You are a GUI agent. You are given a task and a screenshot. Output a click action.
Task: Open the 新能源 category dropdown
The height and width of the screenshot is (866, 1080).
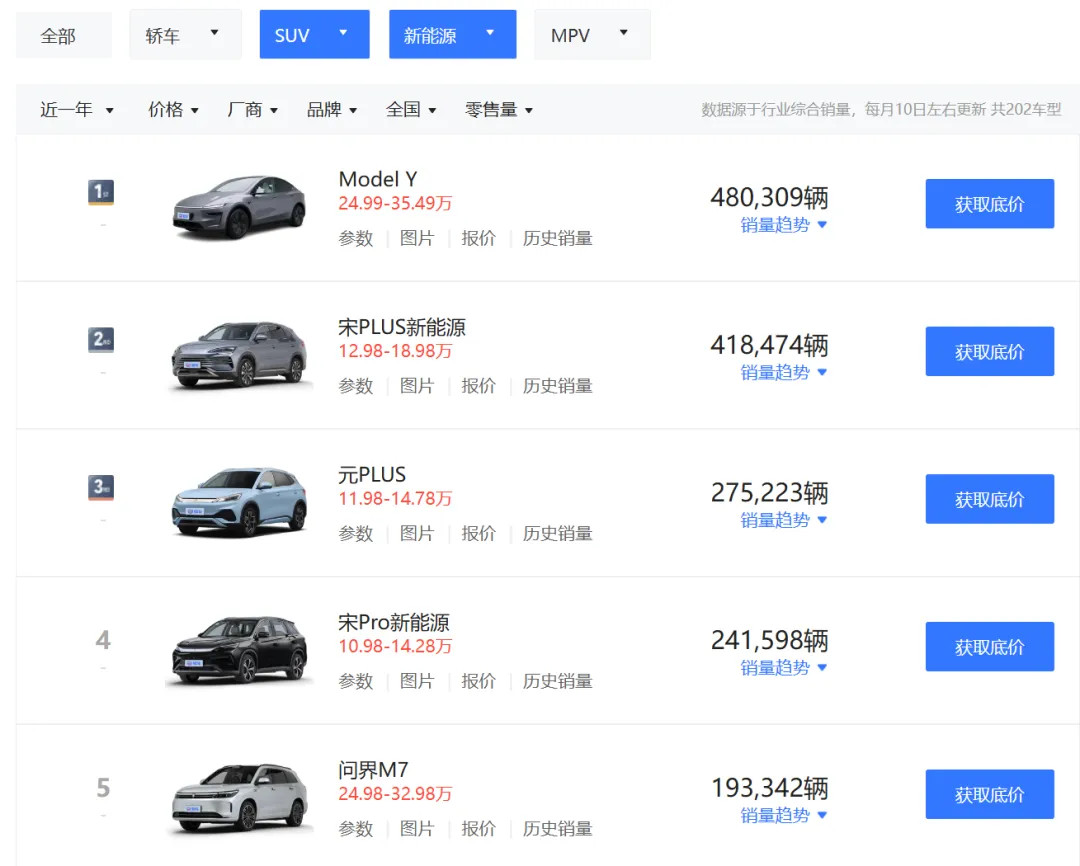pos(453,34)
